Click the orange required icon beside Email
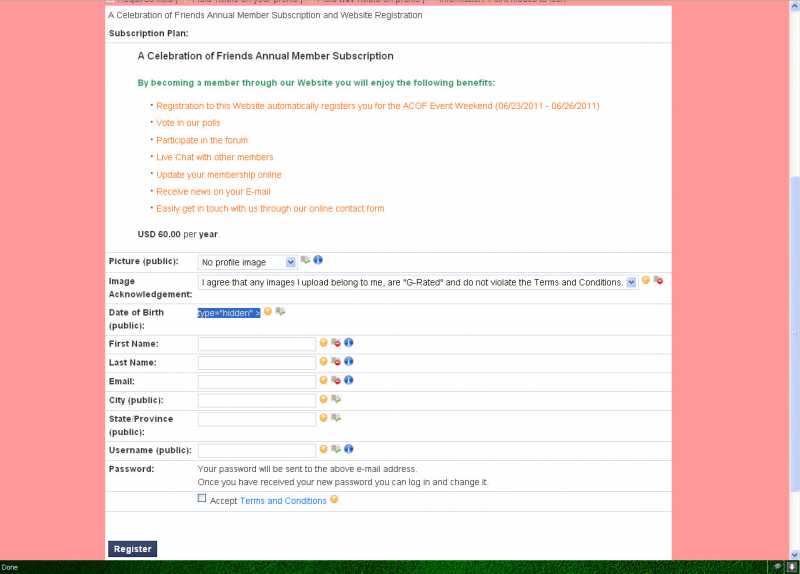Viewport: 800px width, 574px height. click(323, 380)
